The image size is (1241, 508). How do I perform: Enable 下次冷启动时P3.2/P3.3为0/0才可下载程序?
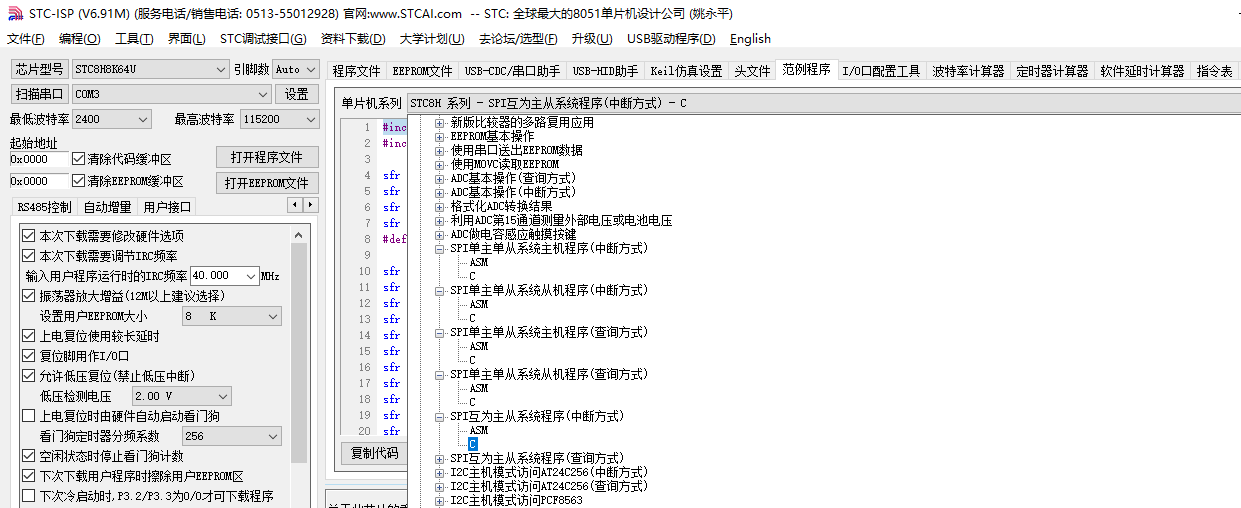point(28,496)
